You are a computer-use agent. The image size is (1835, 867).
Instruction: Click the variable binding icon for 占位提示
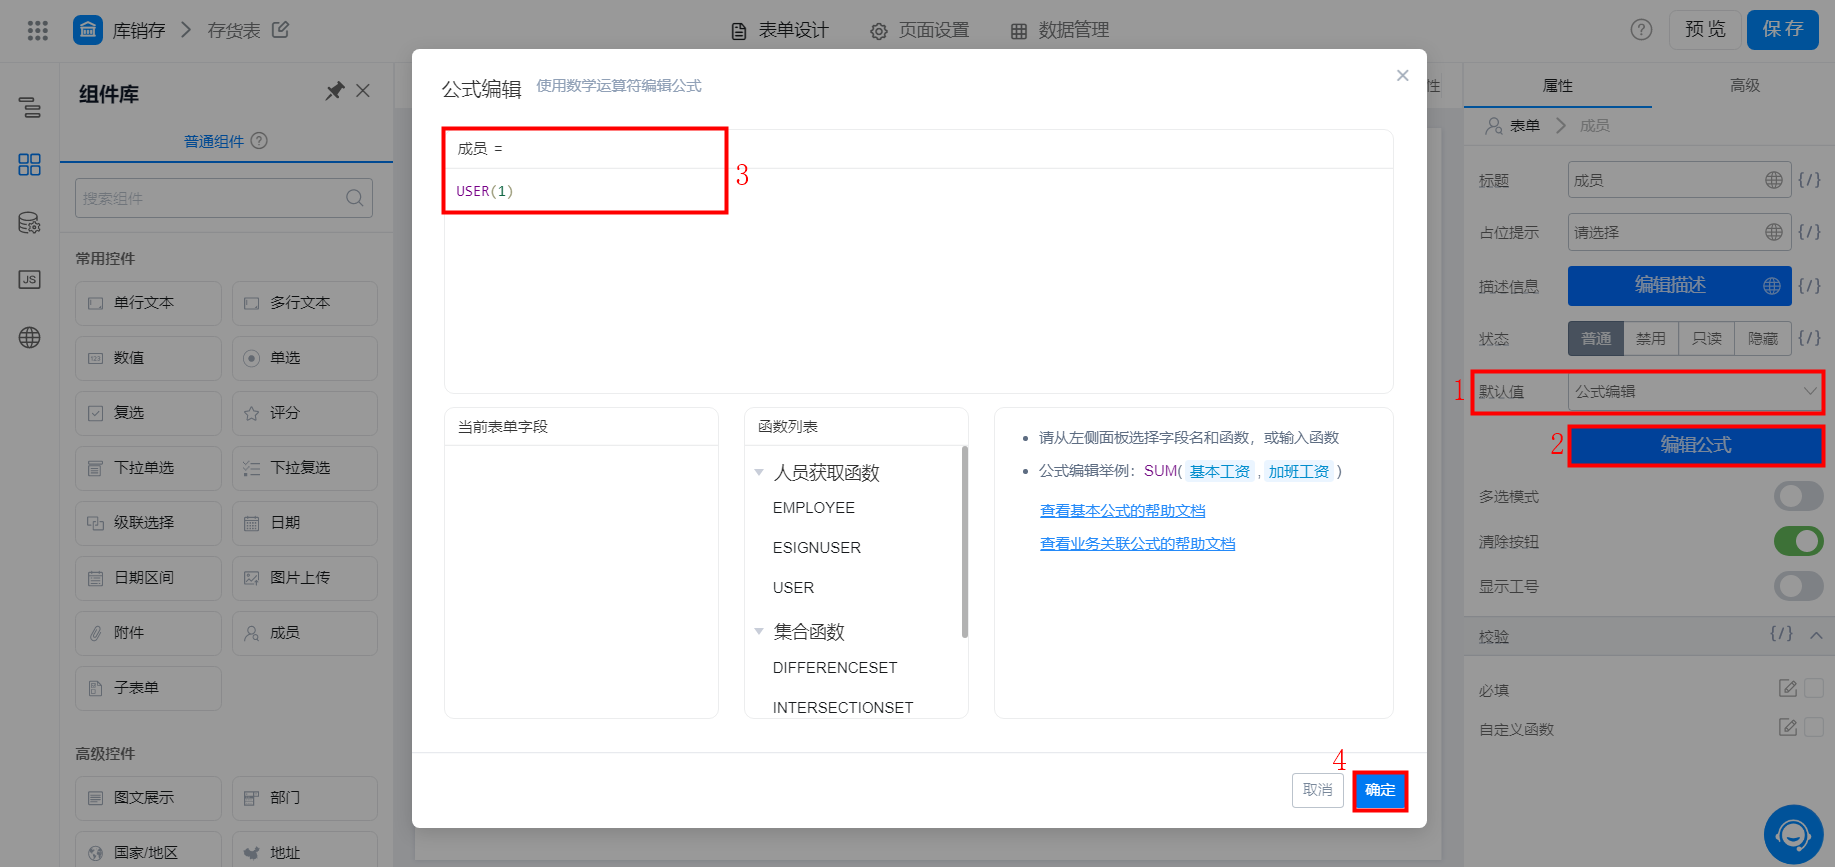point(1809,232)
